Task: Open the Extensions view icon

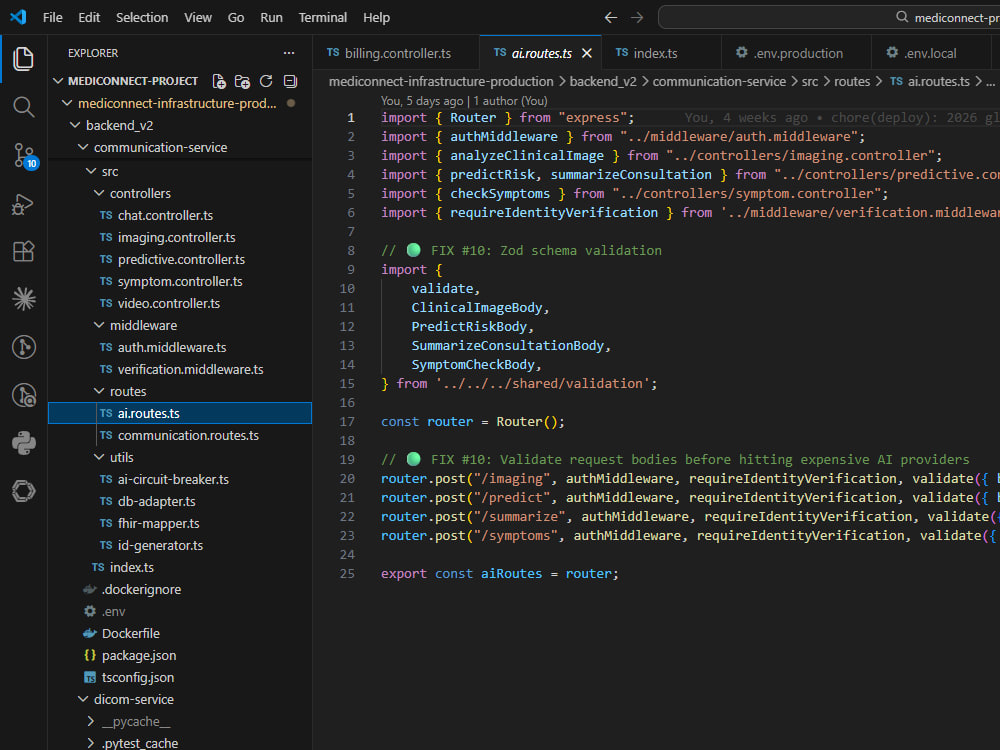Action: [x=24, y=251]
